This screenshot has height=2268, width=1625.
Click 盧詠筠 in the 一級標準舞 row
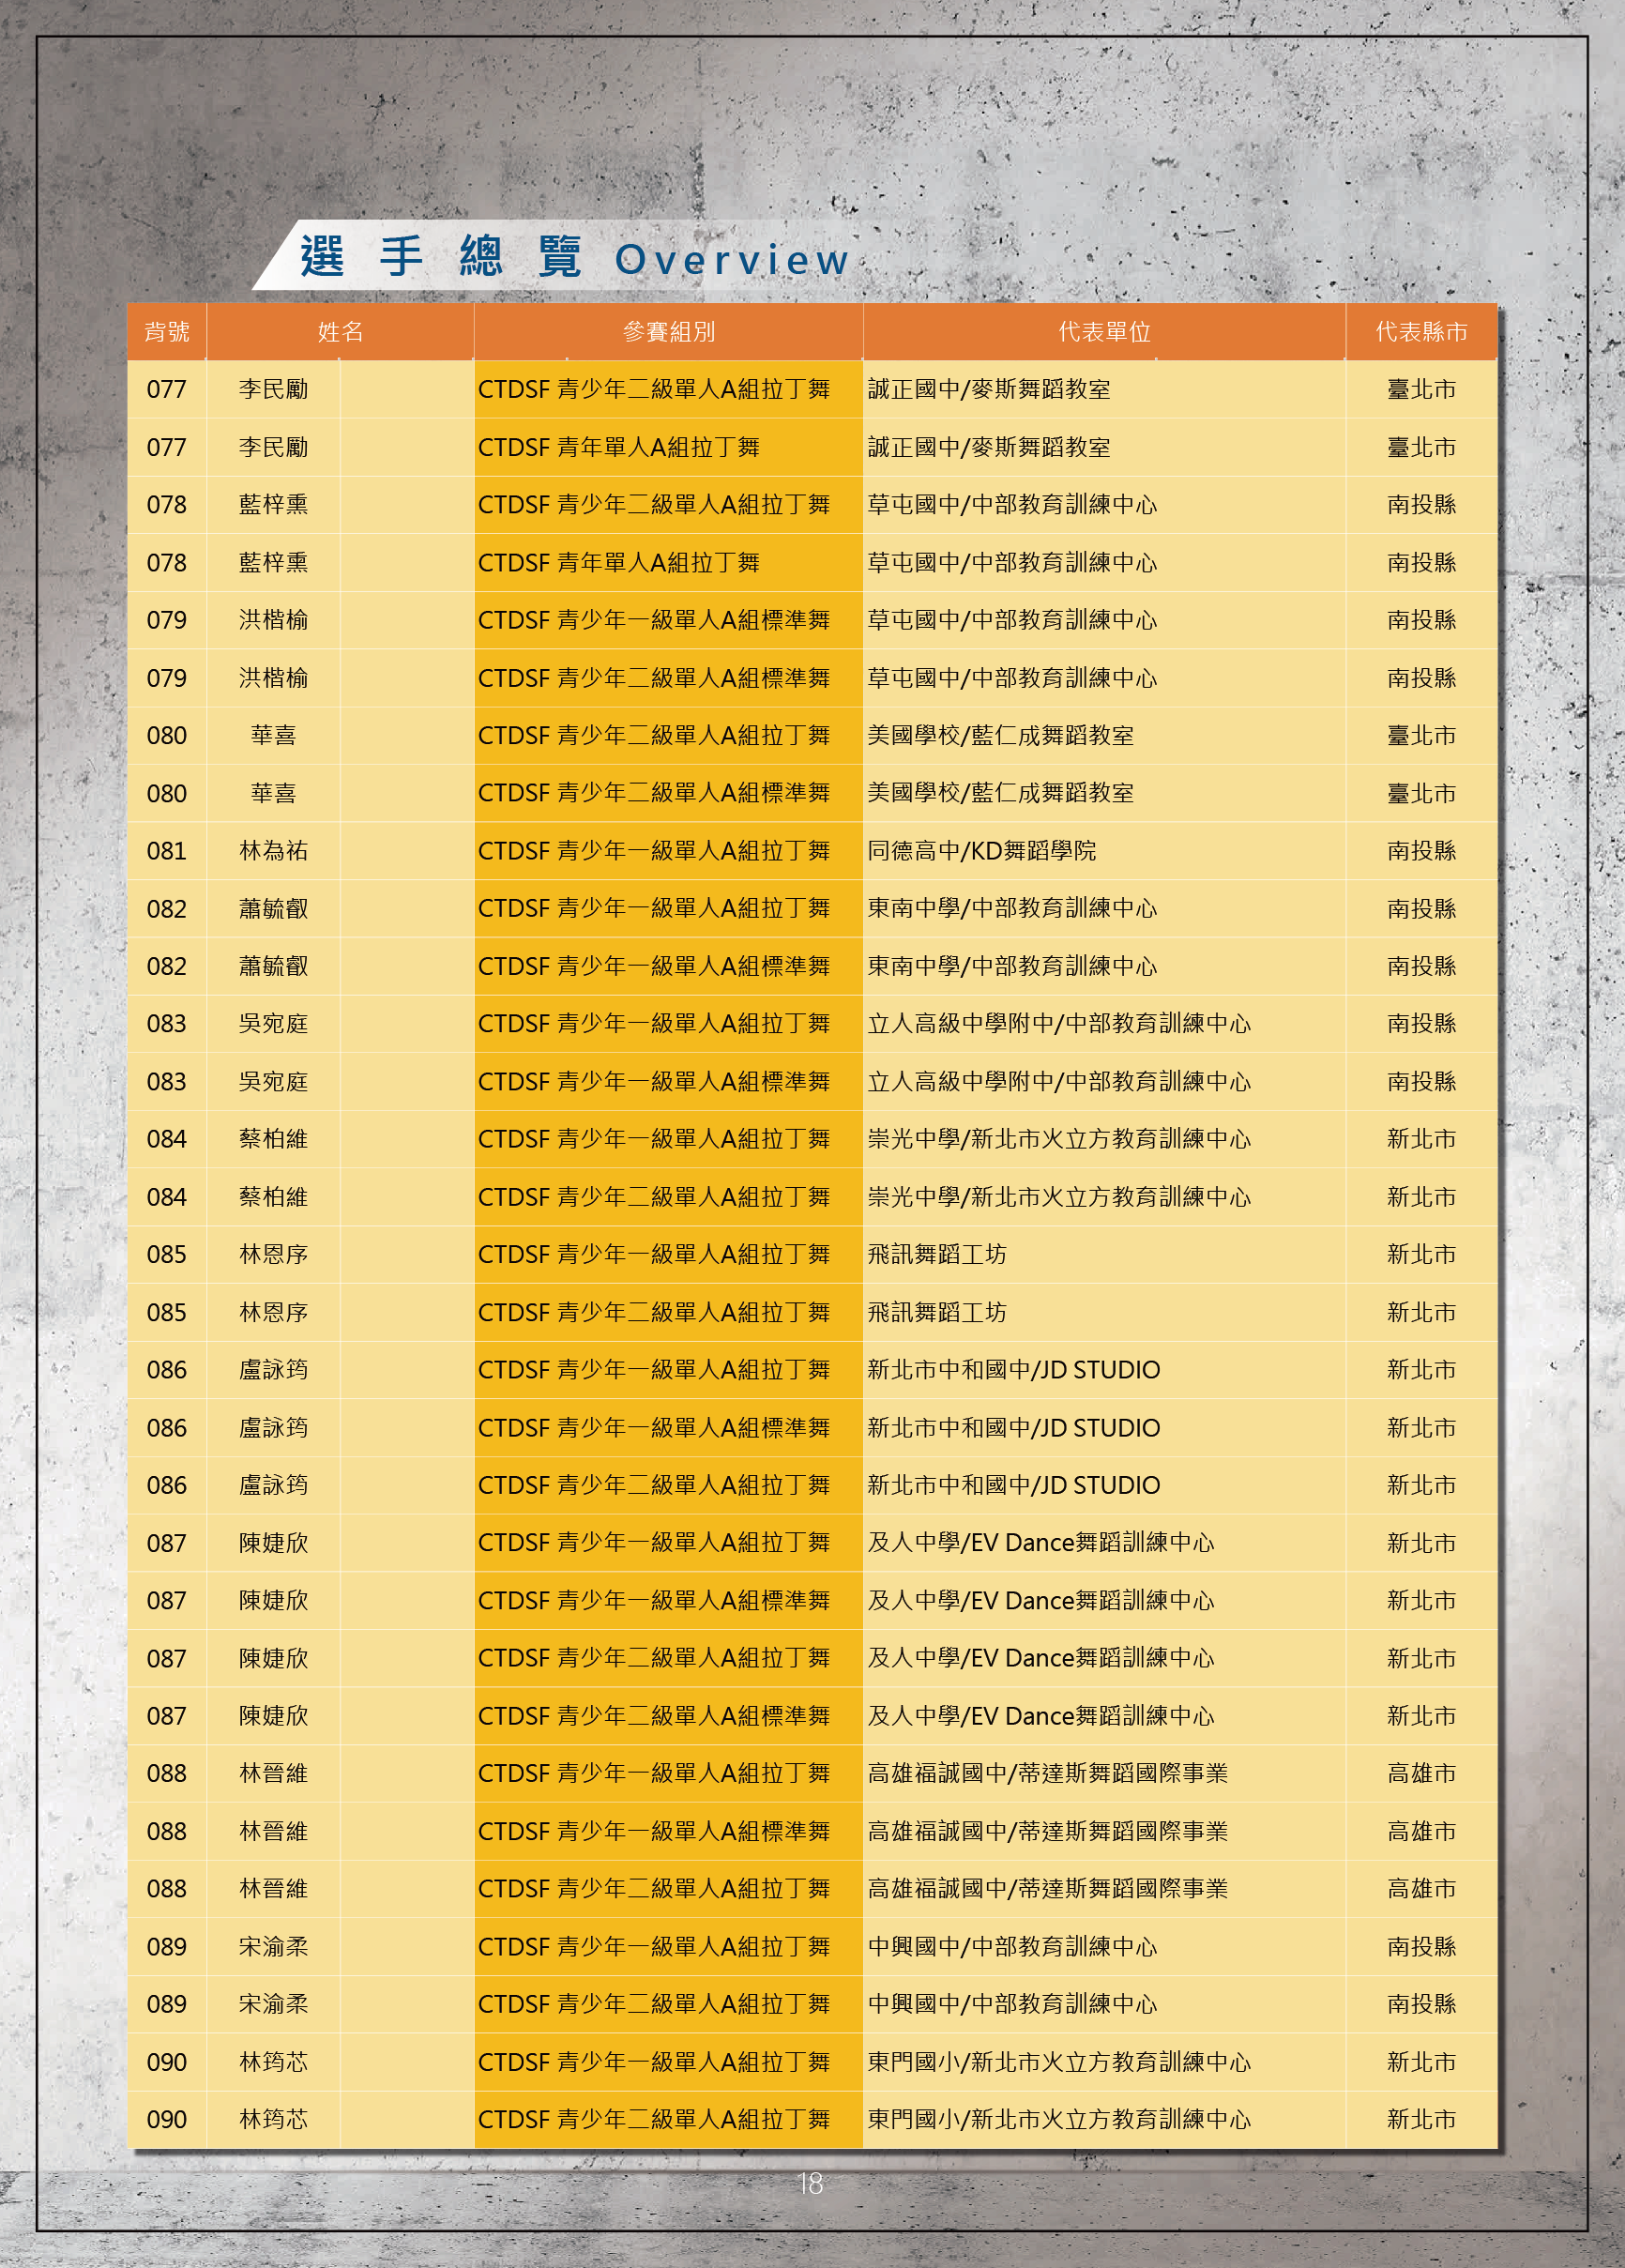pyautogui.click(x=273, y=1428)
